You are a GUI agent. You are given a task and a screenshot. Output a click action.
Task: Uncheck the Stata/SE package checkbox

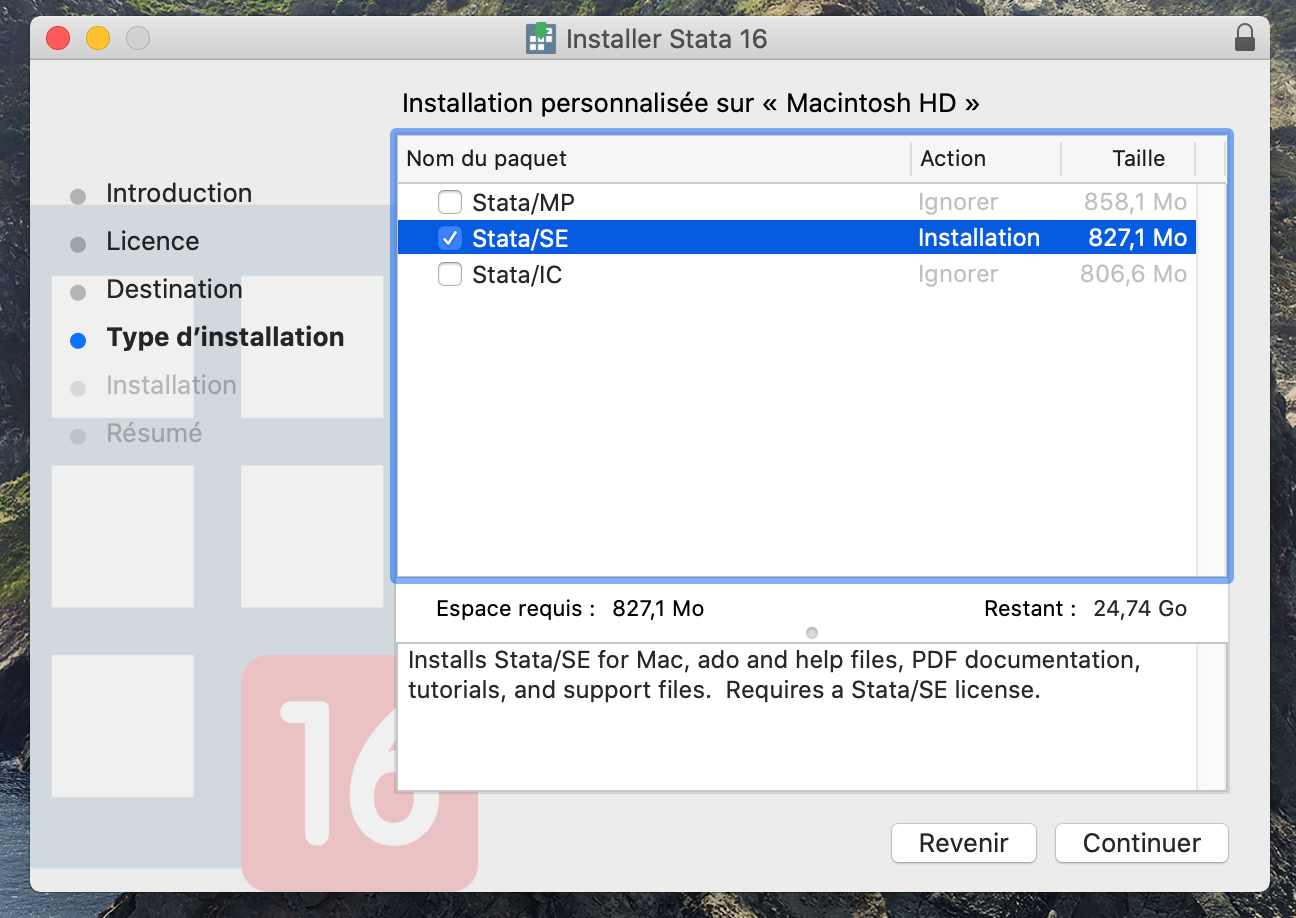click(x=450, y=238)
